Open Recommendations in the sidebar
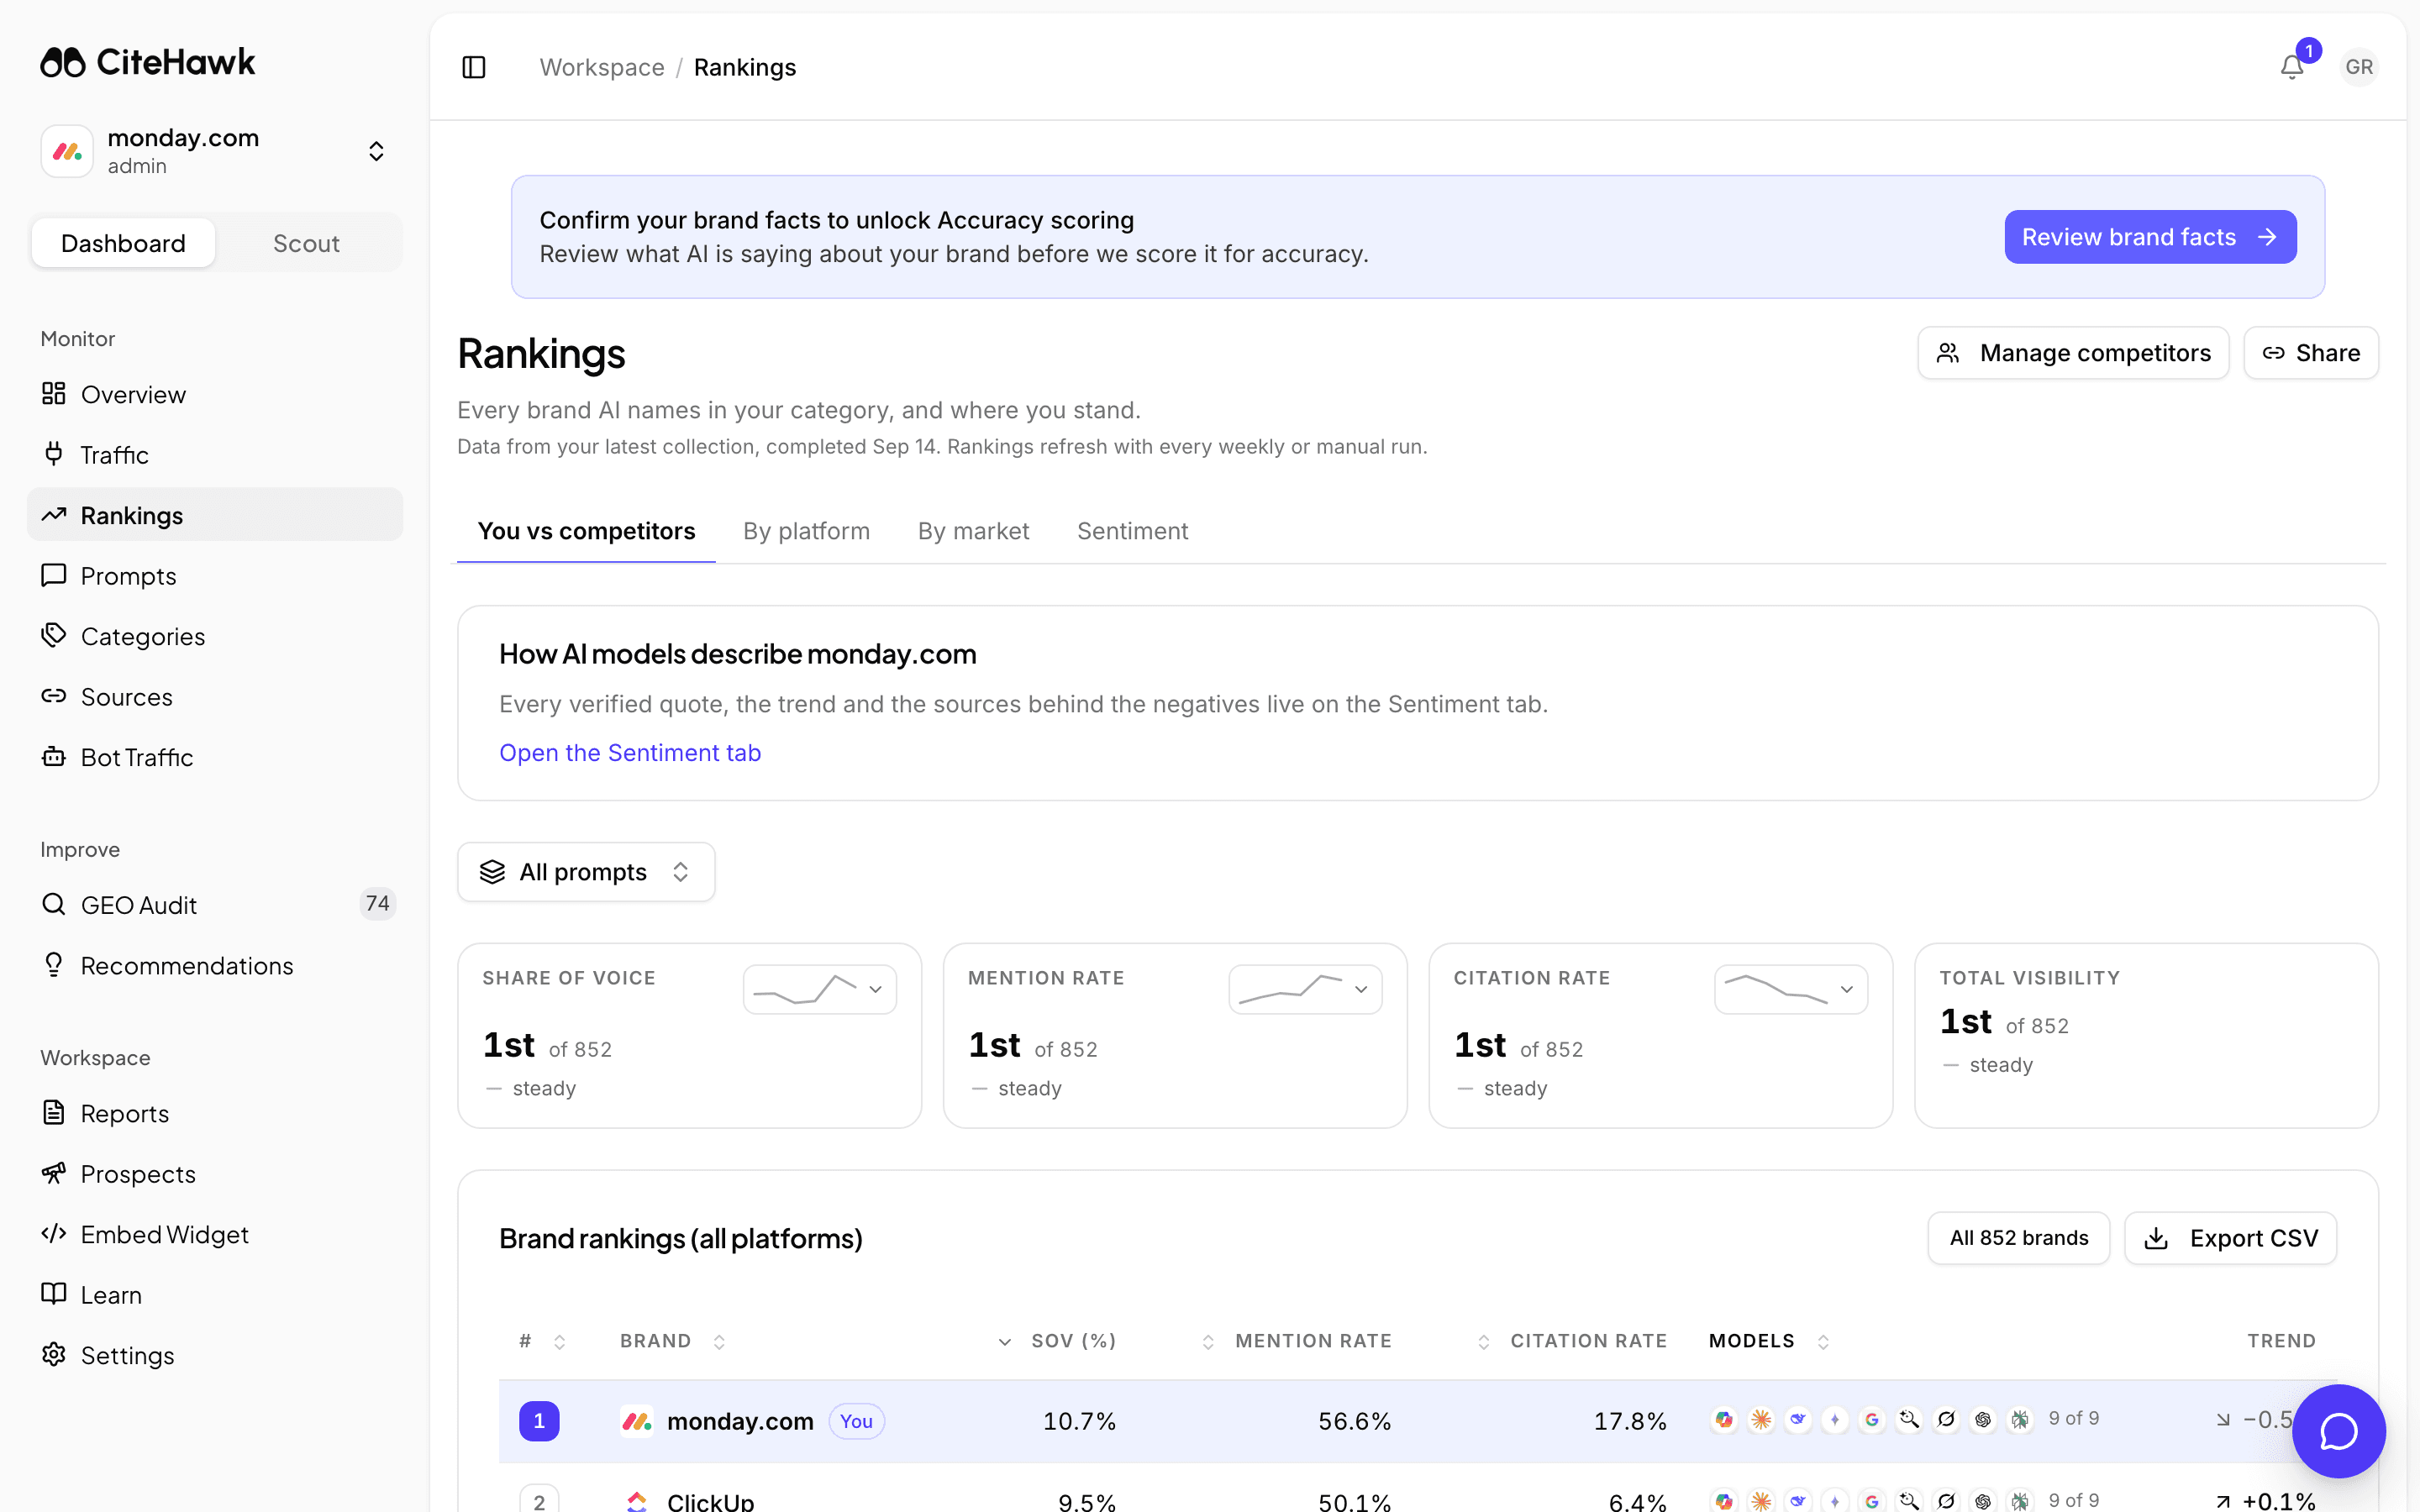The width and height of the screenshot is (2420, 1512). point(215,965)
